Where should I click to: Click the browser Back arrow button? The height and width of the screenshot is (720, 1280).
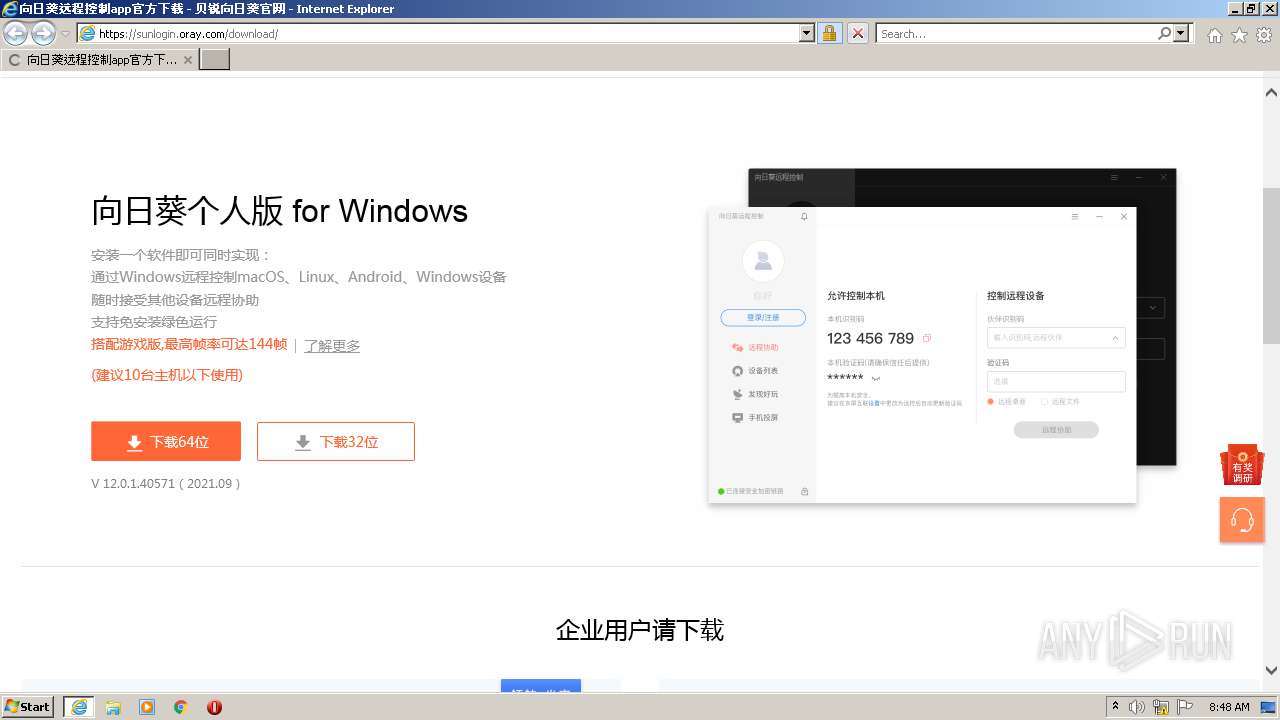click(x=16, y=34)
